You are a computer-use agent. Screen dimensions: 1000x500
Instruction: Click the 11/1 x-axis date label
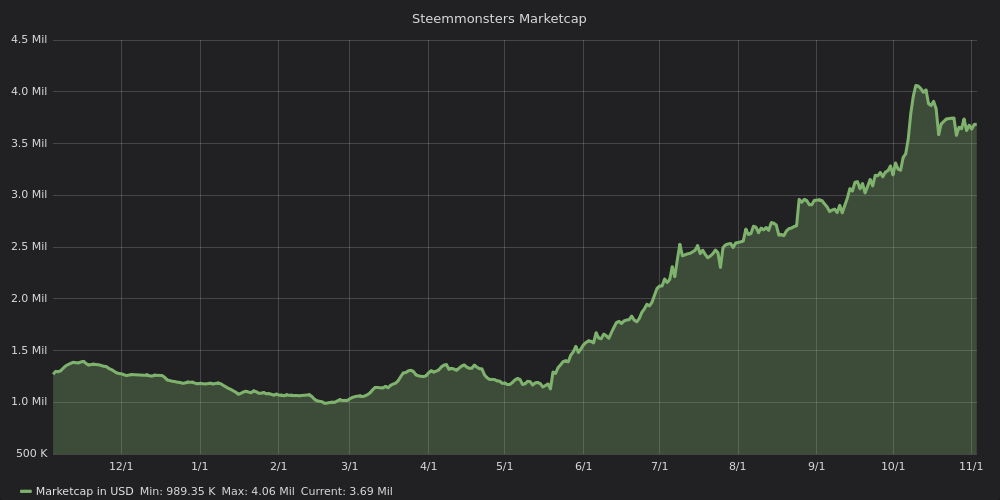coord(971,466)
